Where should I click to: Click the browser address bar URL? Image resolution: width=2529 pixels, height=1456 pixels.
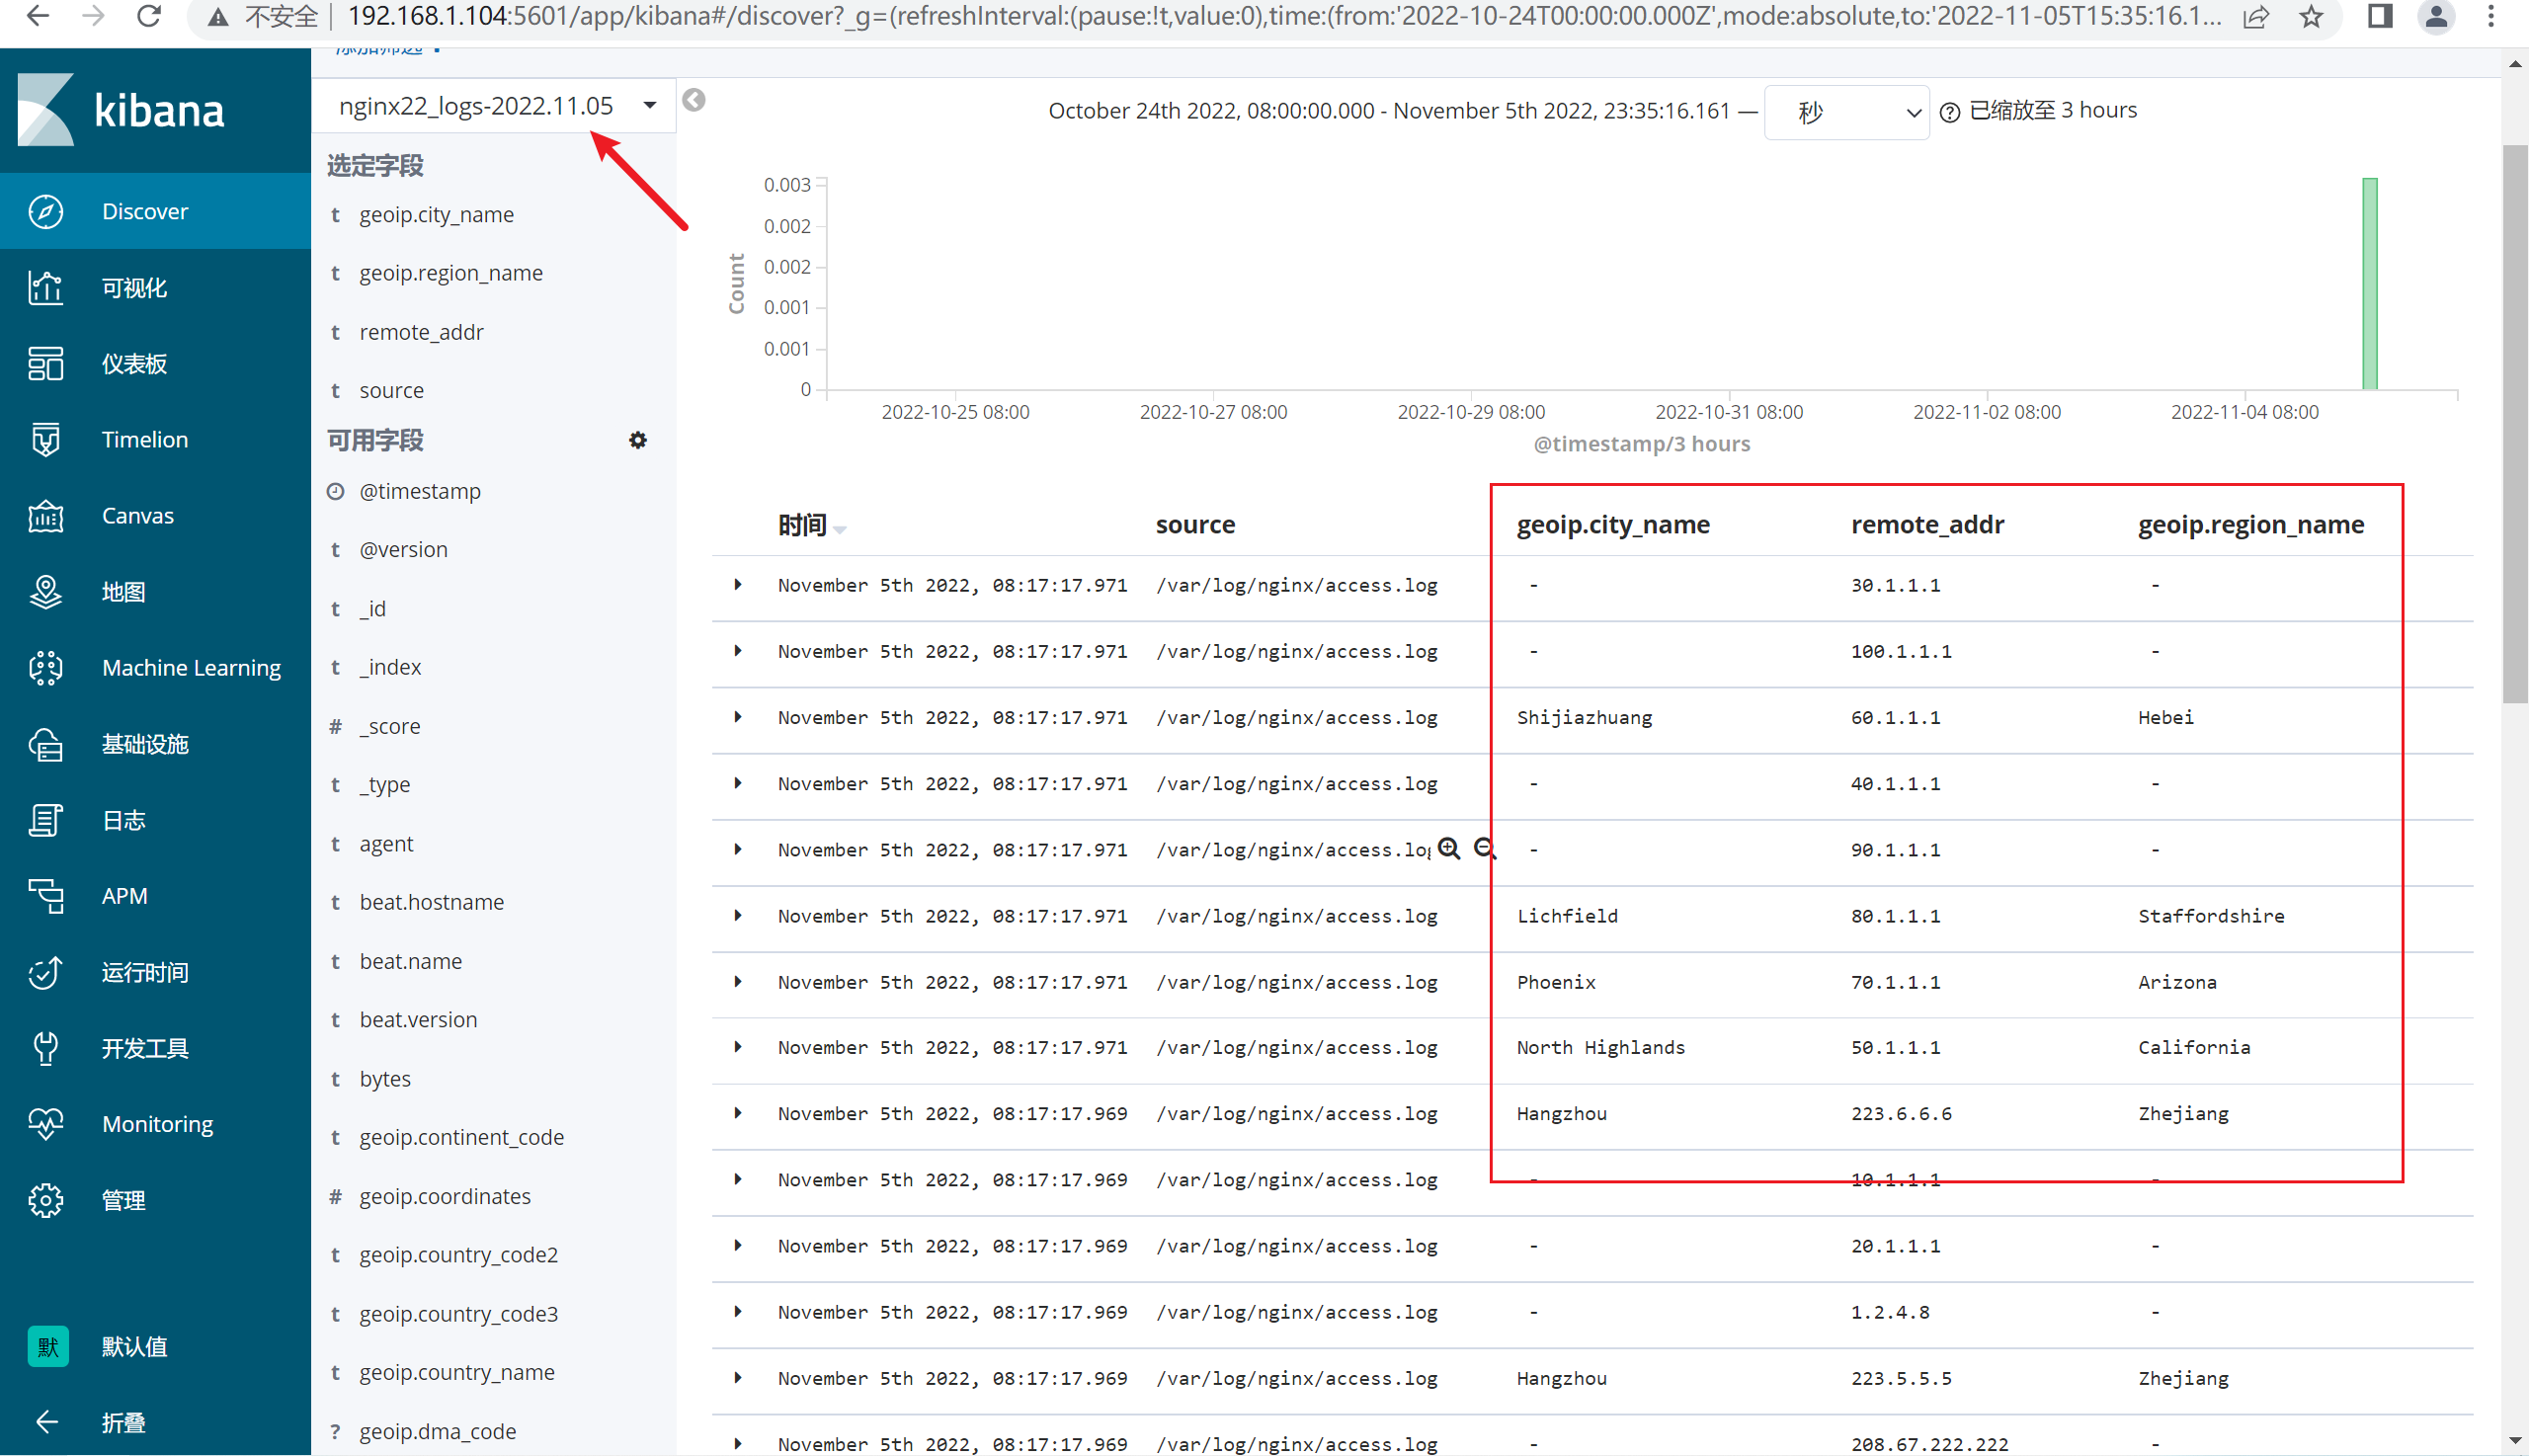[x=1284, y=17]
